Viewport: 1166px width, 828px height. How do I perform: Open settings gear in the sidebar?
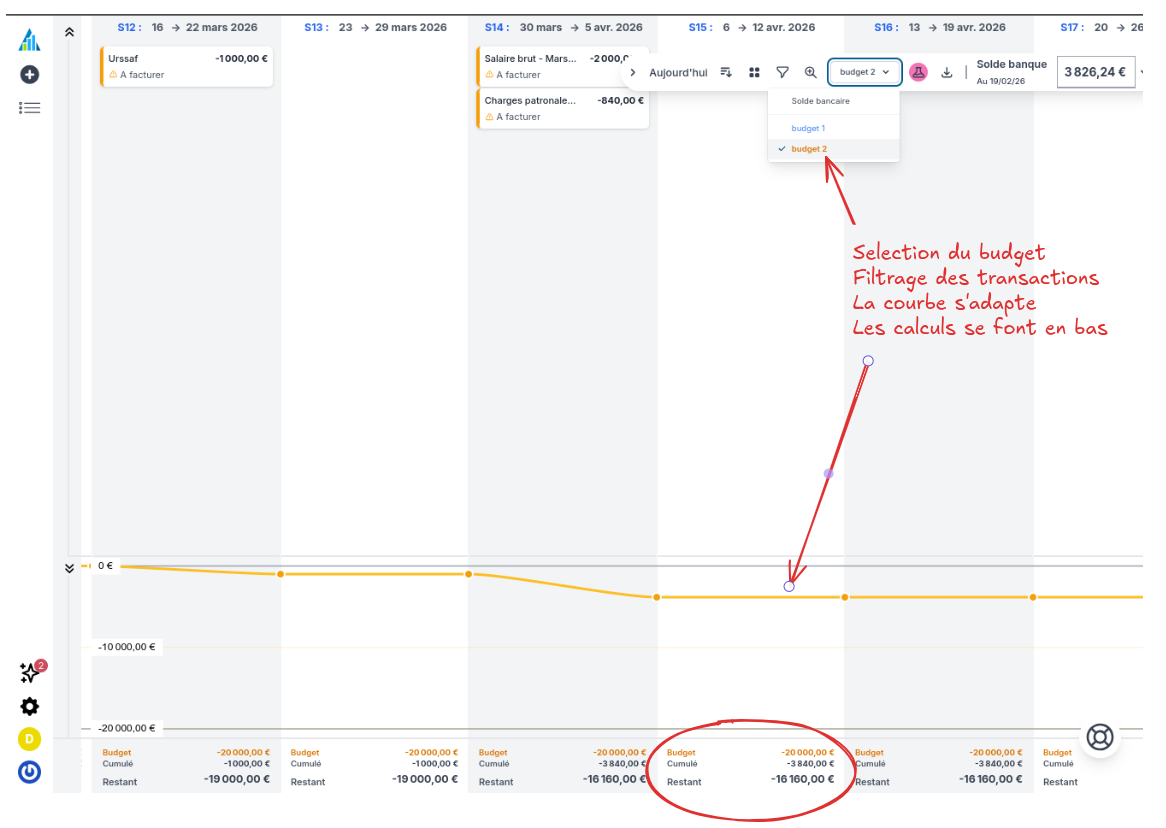pos(30,707)
